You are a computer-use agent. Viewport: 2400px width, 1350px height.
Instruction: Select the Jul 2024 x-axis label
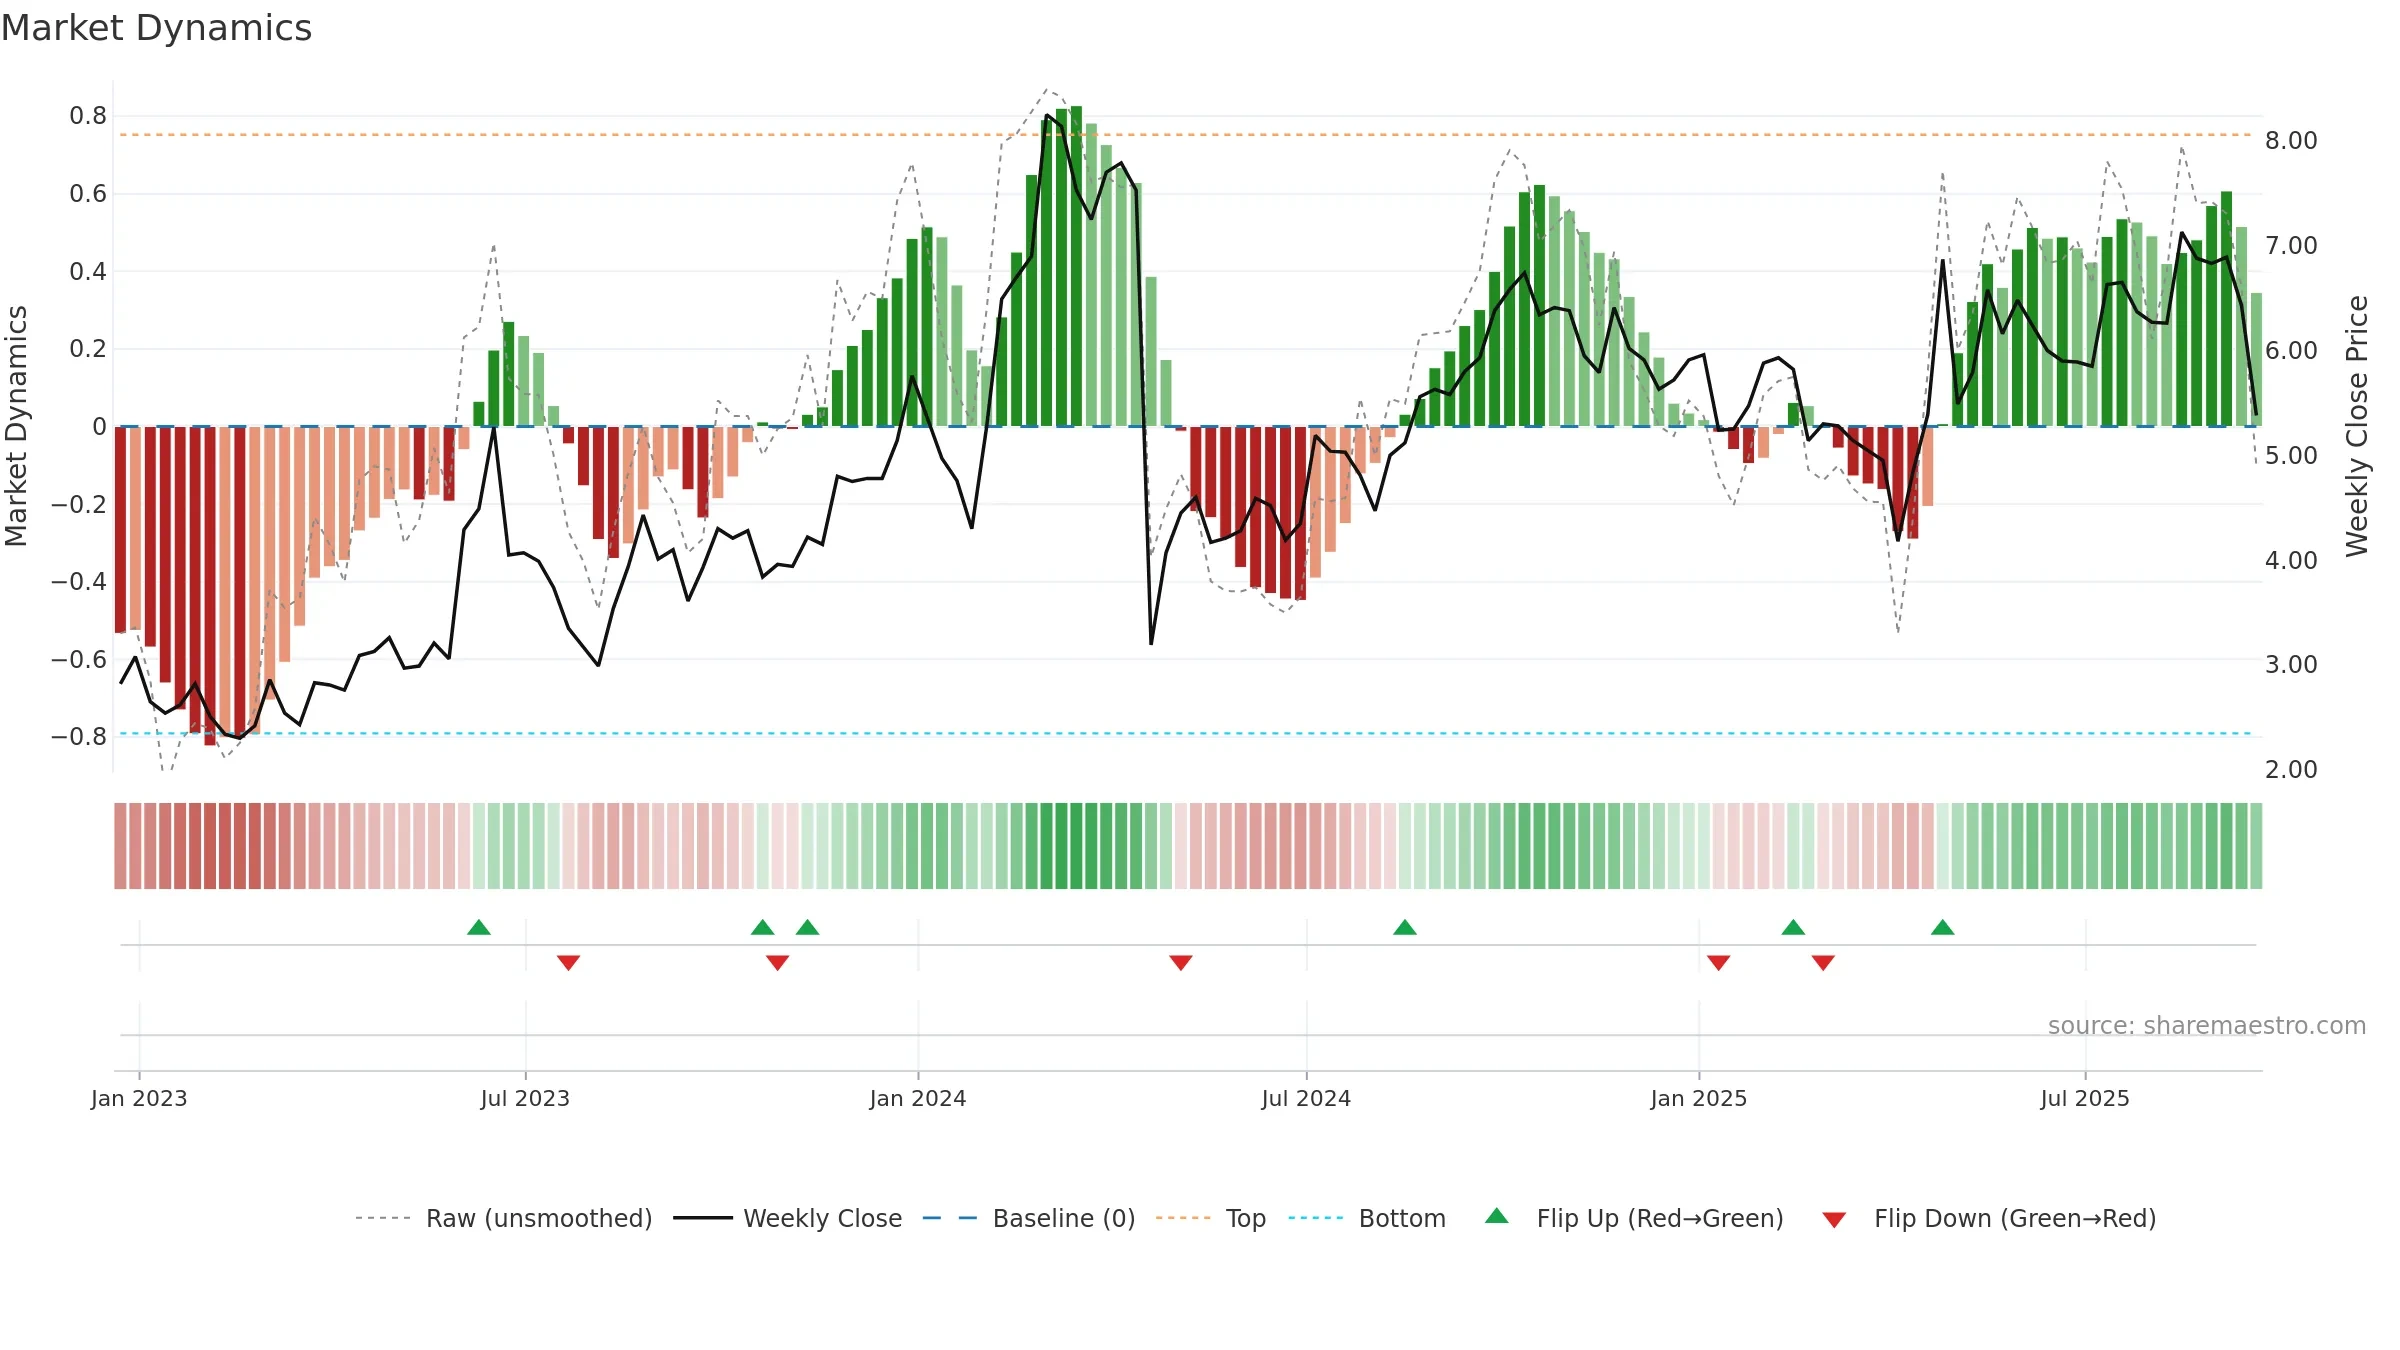(1306, 1098)
